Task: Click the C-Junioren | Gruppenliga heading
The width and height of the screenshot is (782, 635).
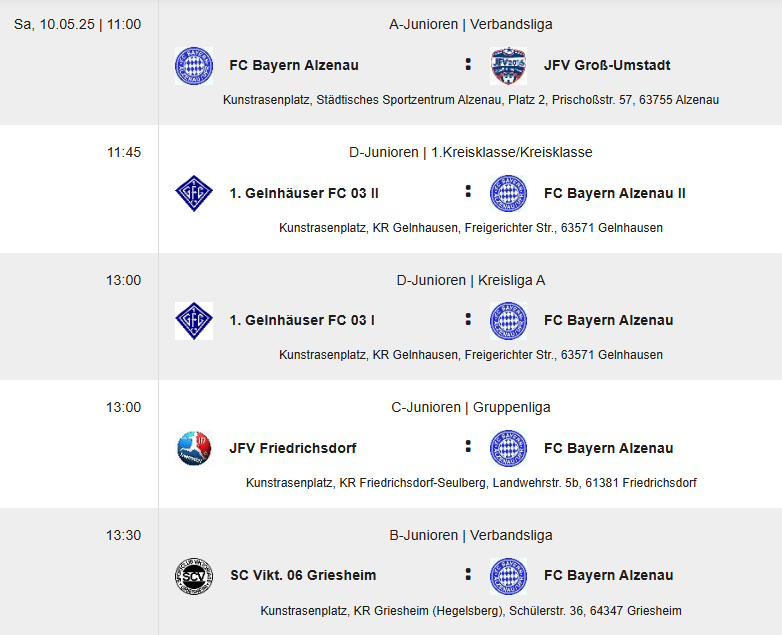Action: 470,408
